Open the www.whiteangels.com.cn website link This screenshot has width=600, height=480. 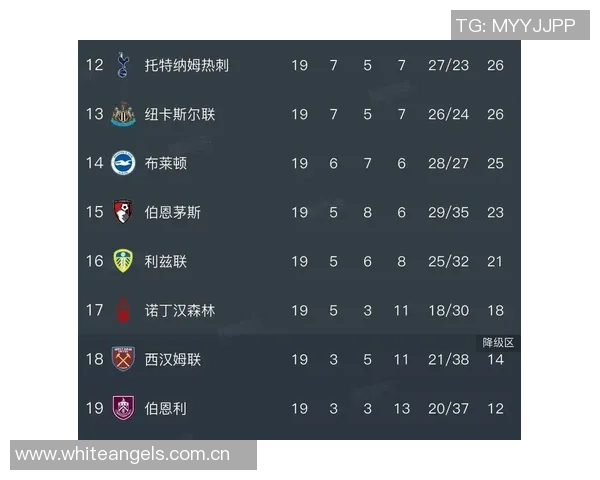pos(123,455)
